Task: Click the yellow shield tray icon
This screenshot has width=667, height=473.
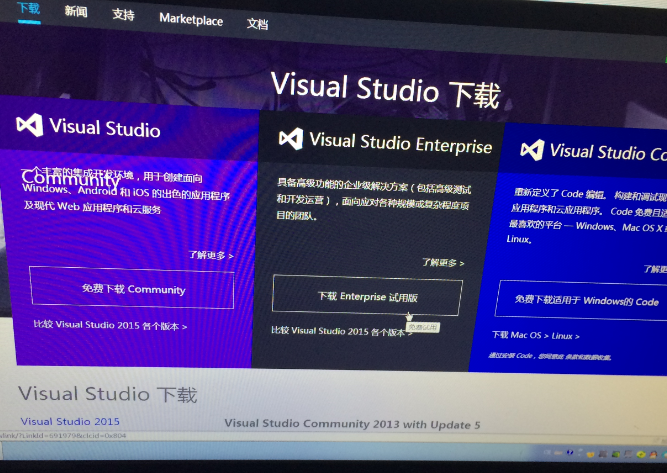Action: [x=590, y=455]
